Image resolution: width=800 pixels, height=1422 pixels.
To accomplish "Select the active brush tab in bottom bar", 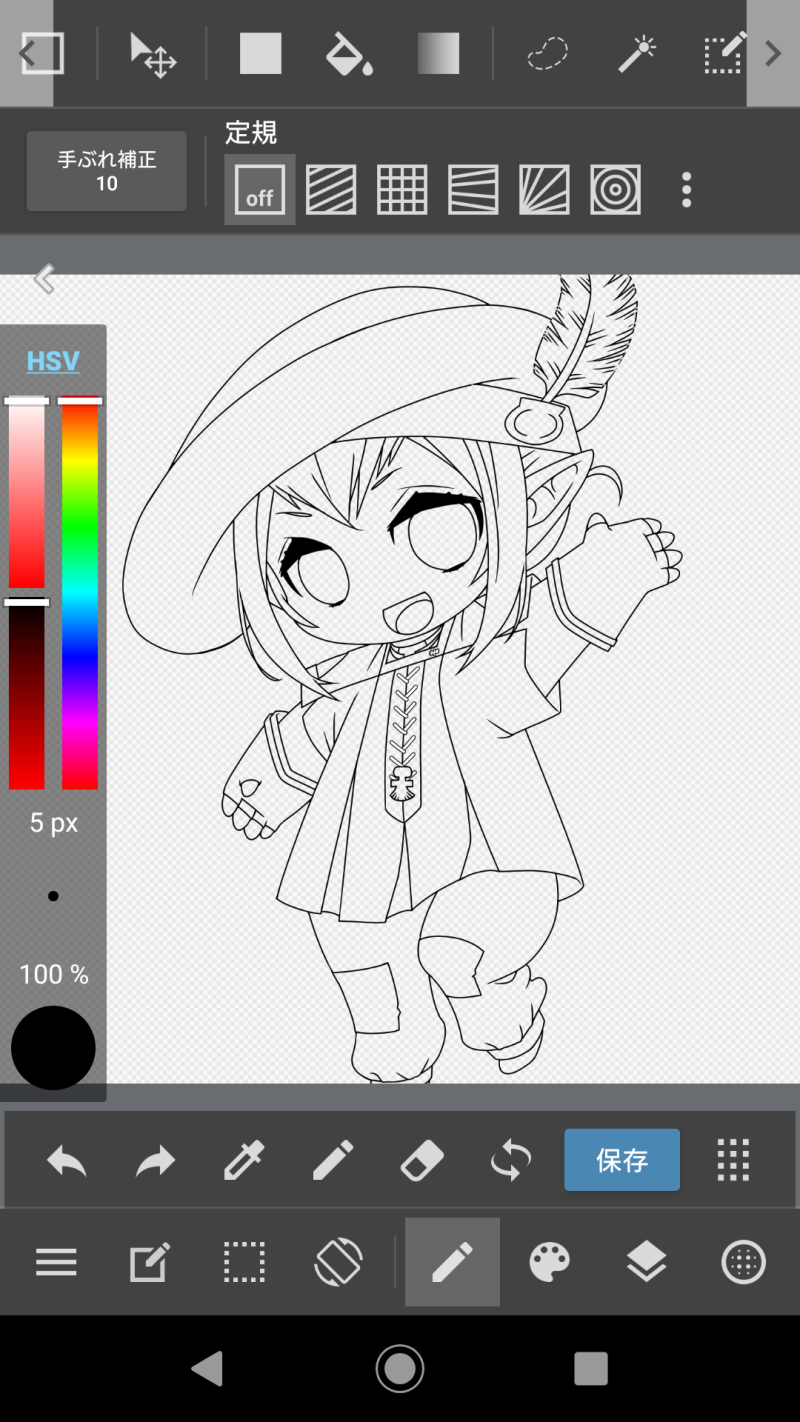I will 452,1262.
